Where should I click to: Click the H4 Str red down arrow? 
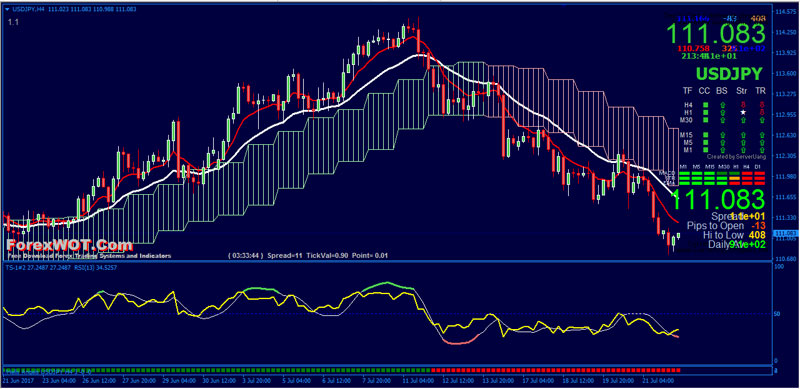[x=743, y=105]
